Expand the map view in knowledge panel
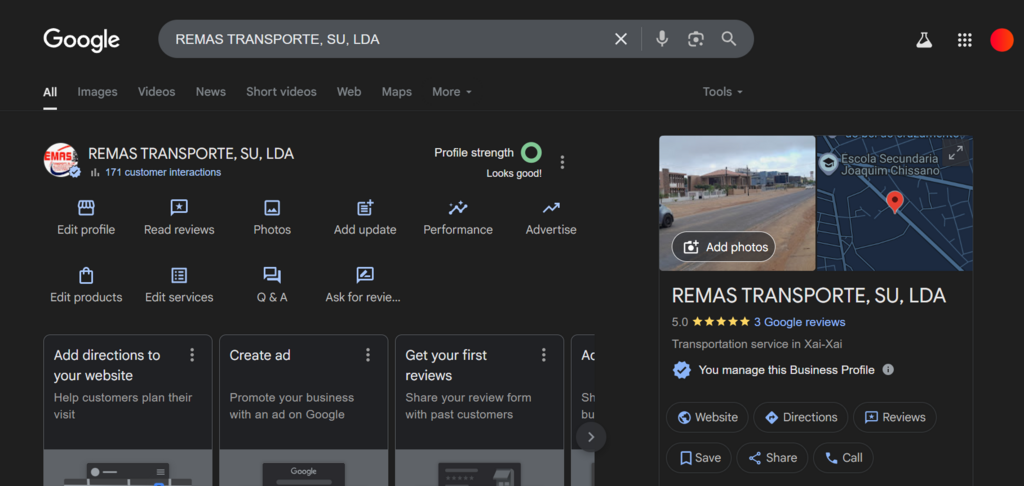1024x486 pixels. point(955,153)
